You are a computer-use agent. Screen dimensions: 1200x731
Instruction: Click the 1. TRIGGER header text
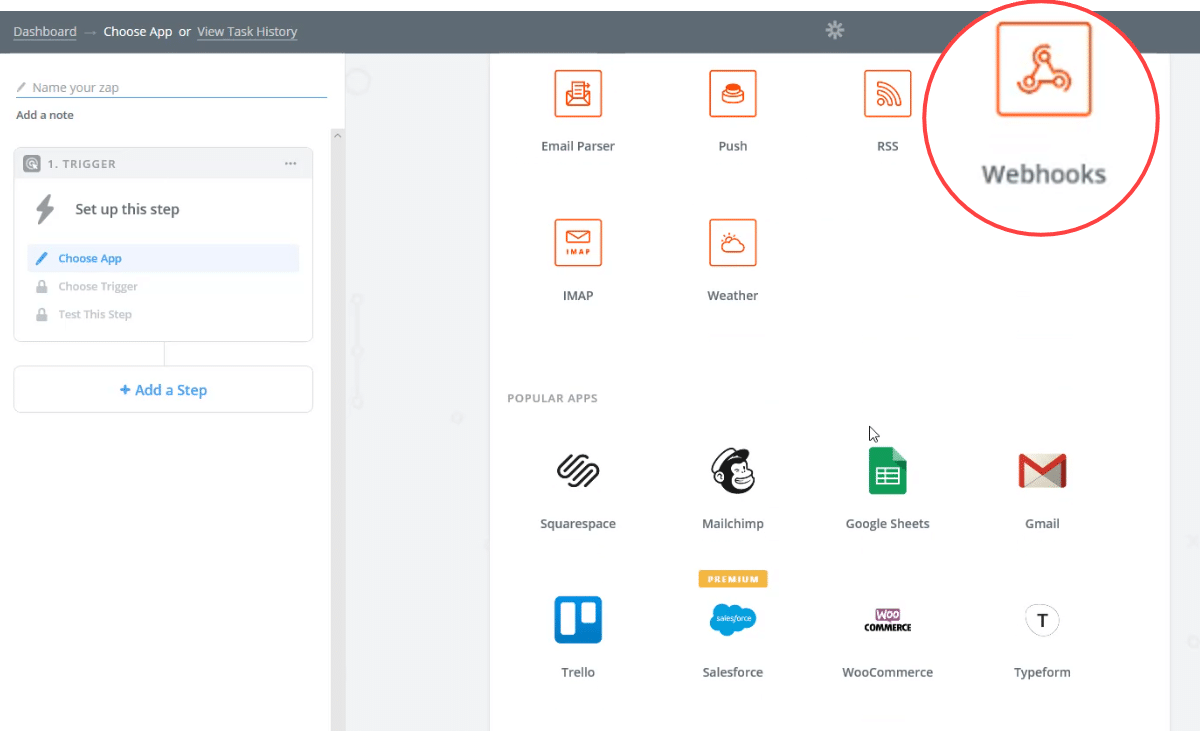coord(82,164)
